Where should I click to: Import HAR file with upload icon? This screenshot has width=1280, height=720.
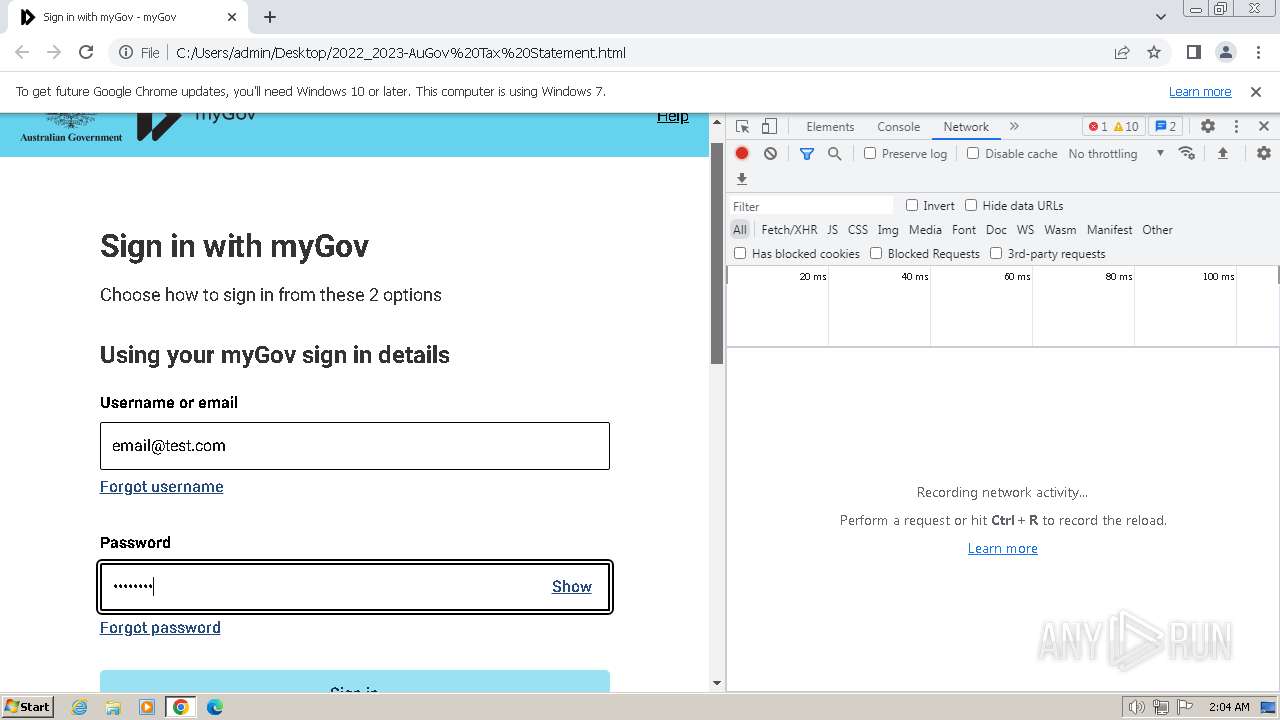(x=1222, y=153)
